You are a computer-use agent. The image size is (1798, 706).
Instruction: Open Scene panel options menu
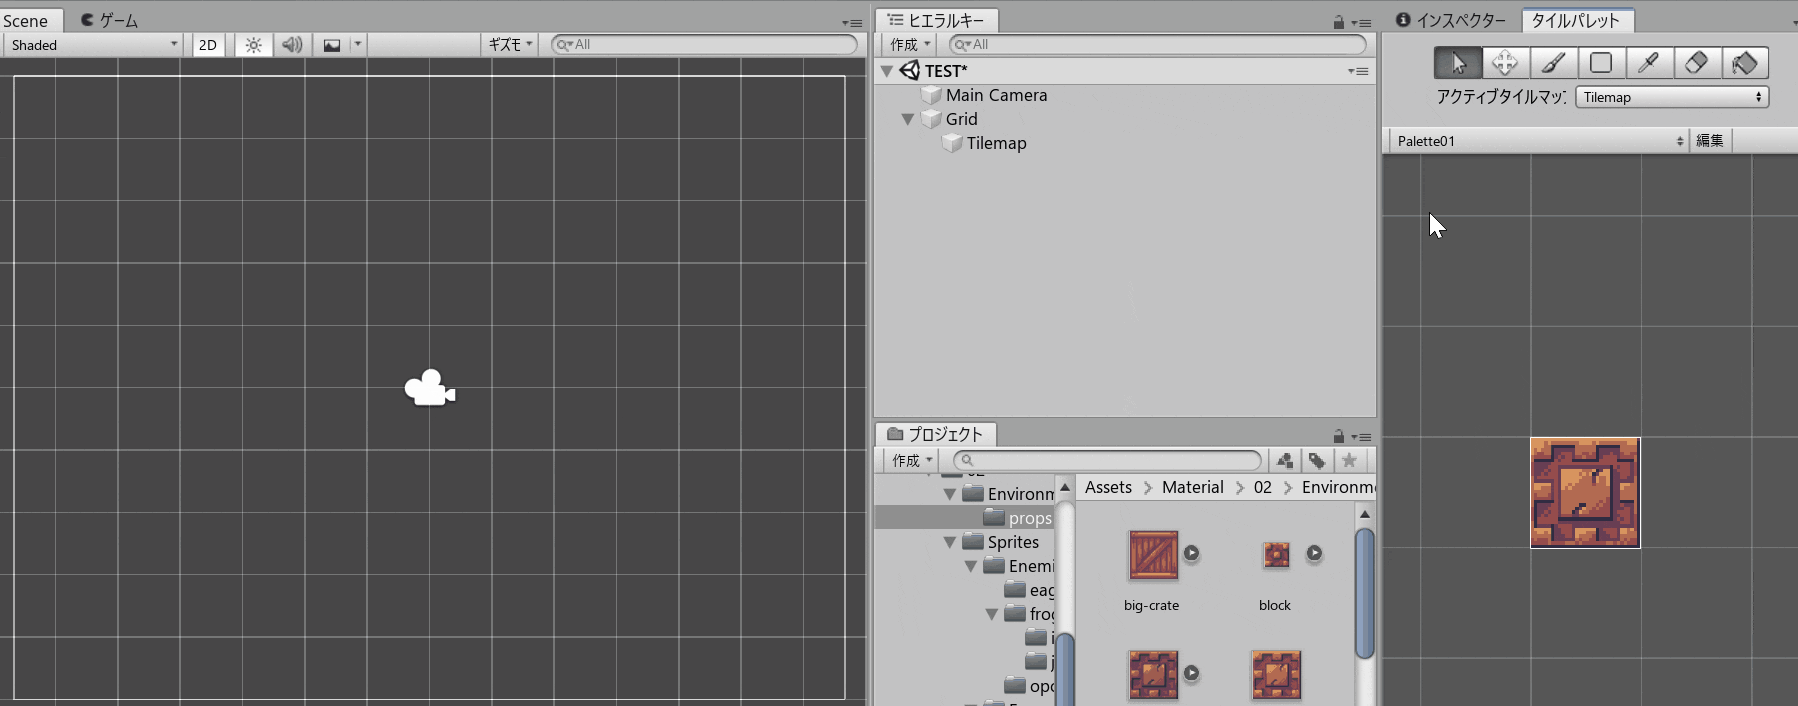pos(852,22)
